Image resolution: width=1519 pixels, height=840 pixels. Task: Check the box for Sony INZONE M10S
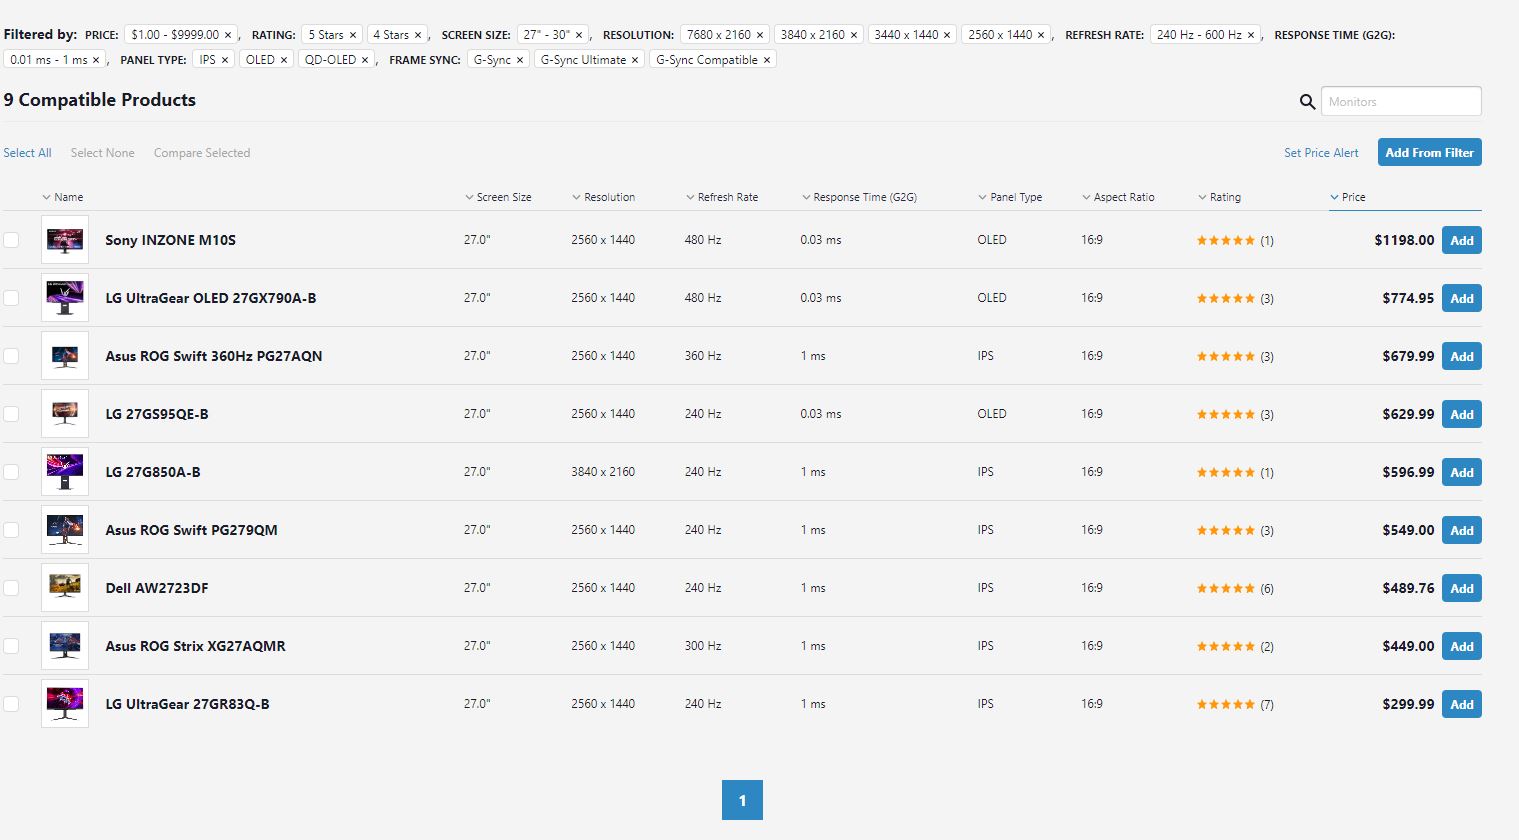11,240
